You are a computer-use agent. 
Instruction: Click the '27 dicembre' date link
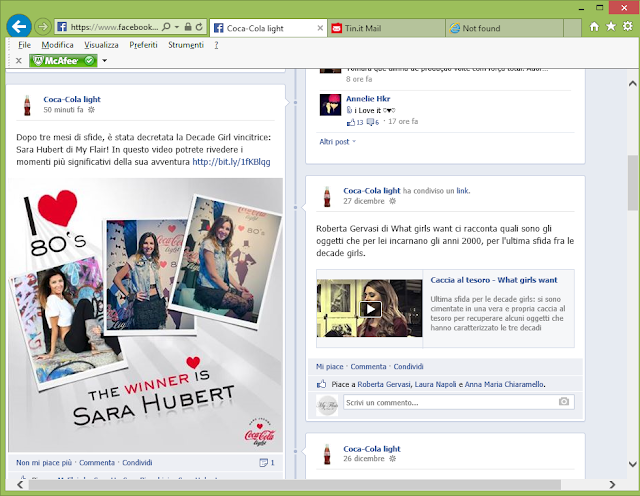click(x=364, y=201)
